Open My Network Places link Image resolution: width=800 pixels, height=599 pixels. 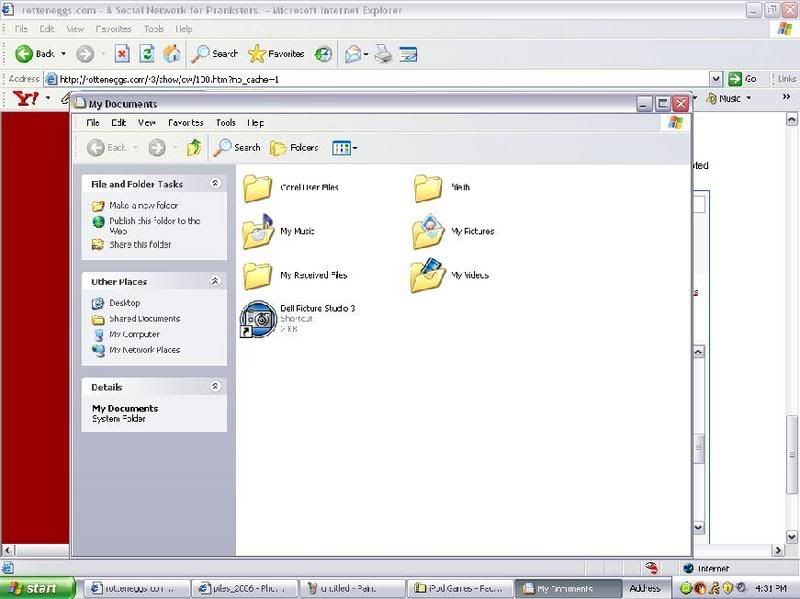pos(136,350)
